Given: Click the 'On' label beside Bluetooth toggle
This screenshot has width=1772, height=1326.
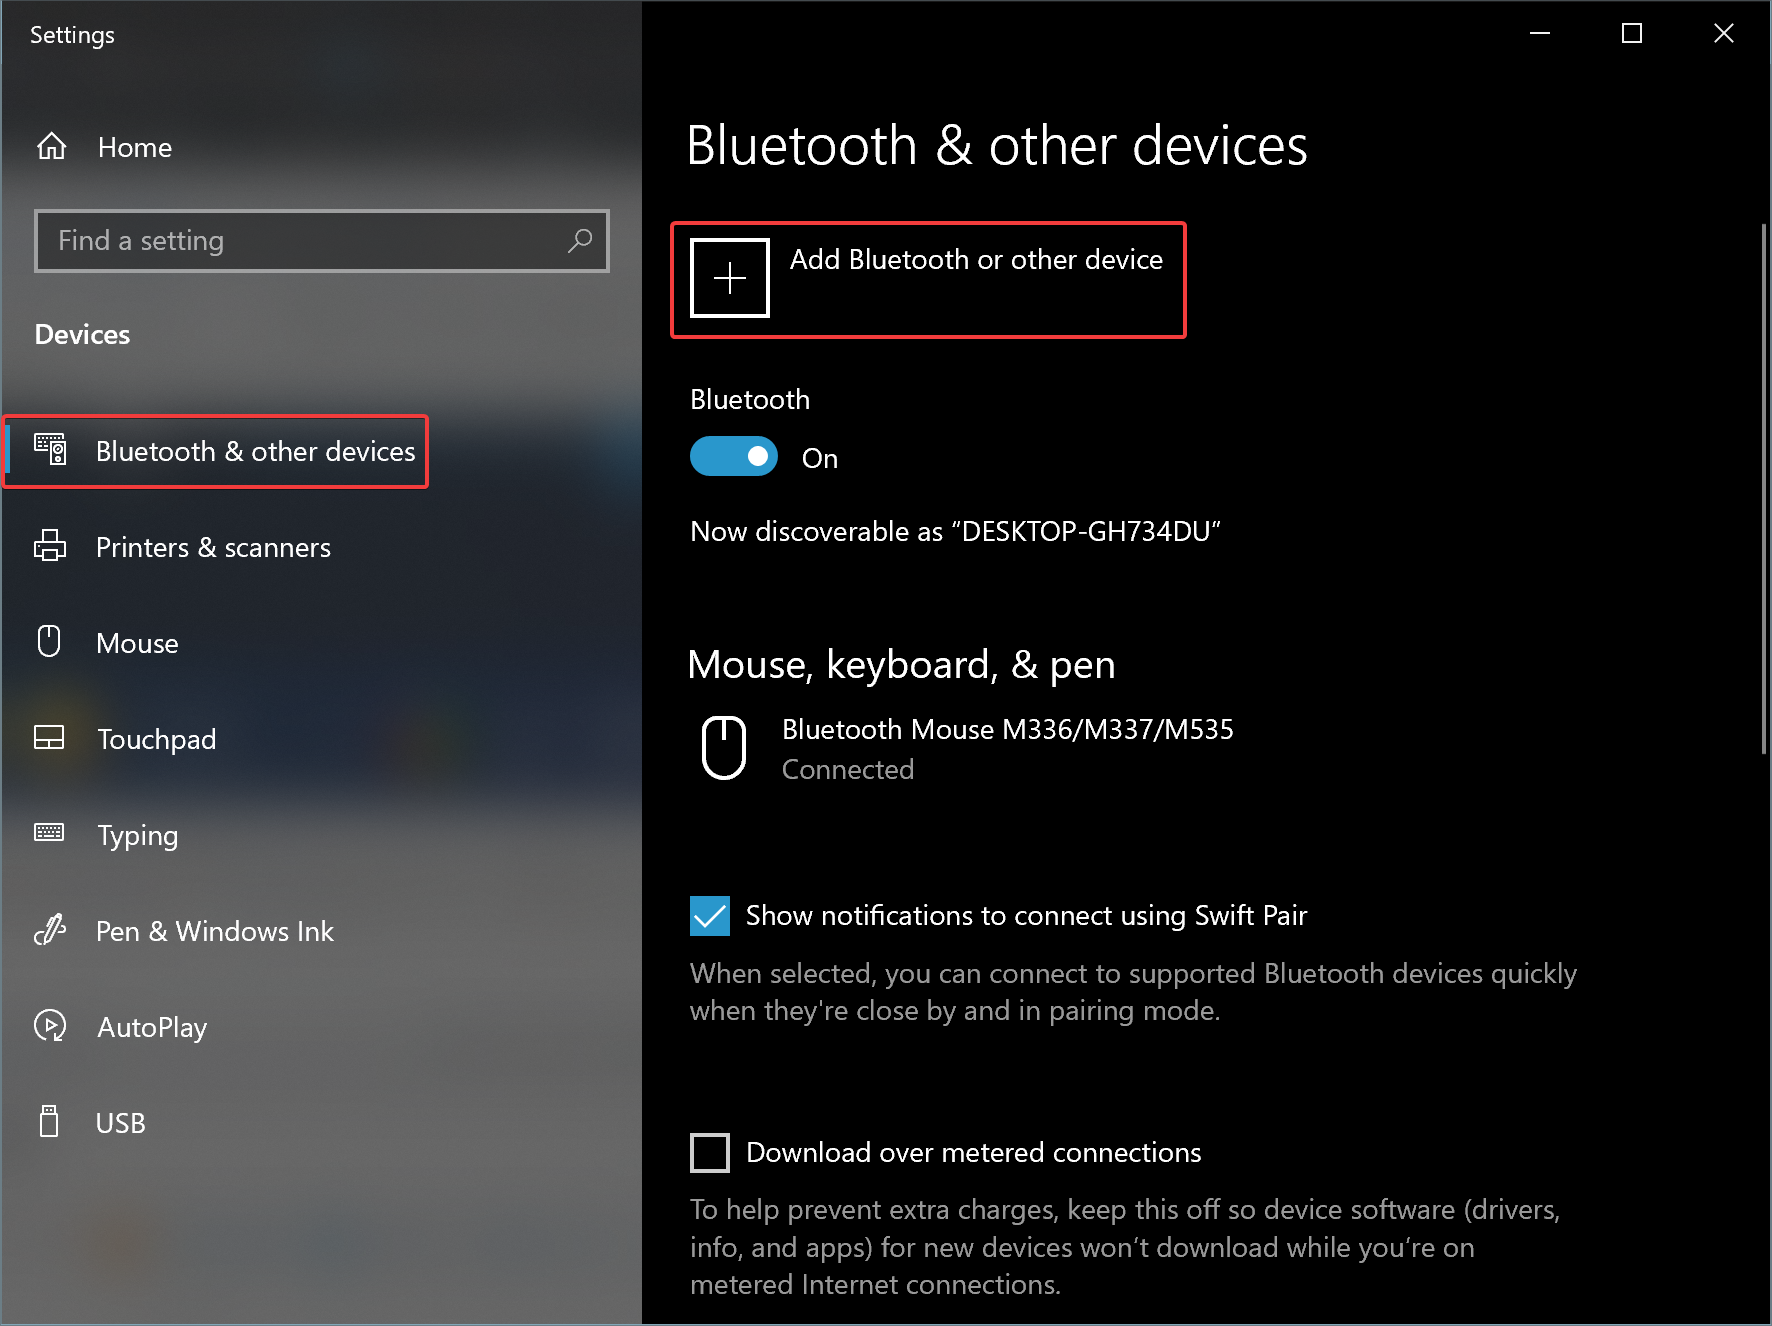Looking at the screenshot, I should [x=819, y=459].
